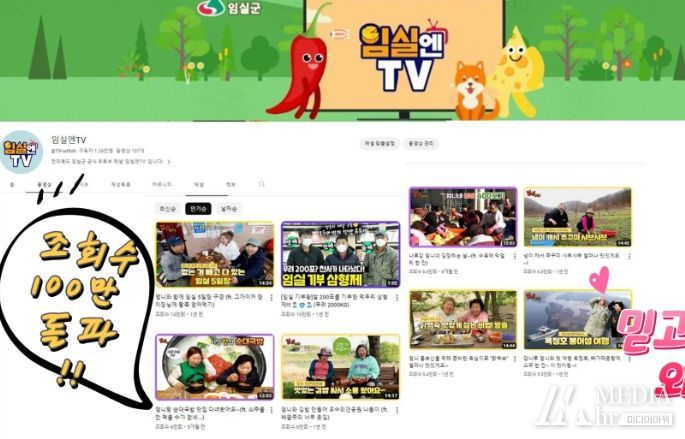Viewport: 685px width, 439px height.
Task: Click the 김밥 만들어 picnic video title text
Action: pos(334,413)
